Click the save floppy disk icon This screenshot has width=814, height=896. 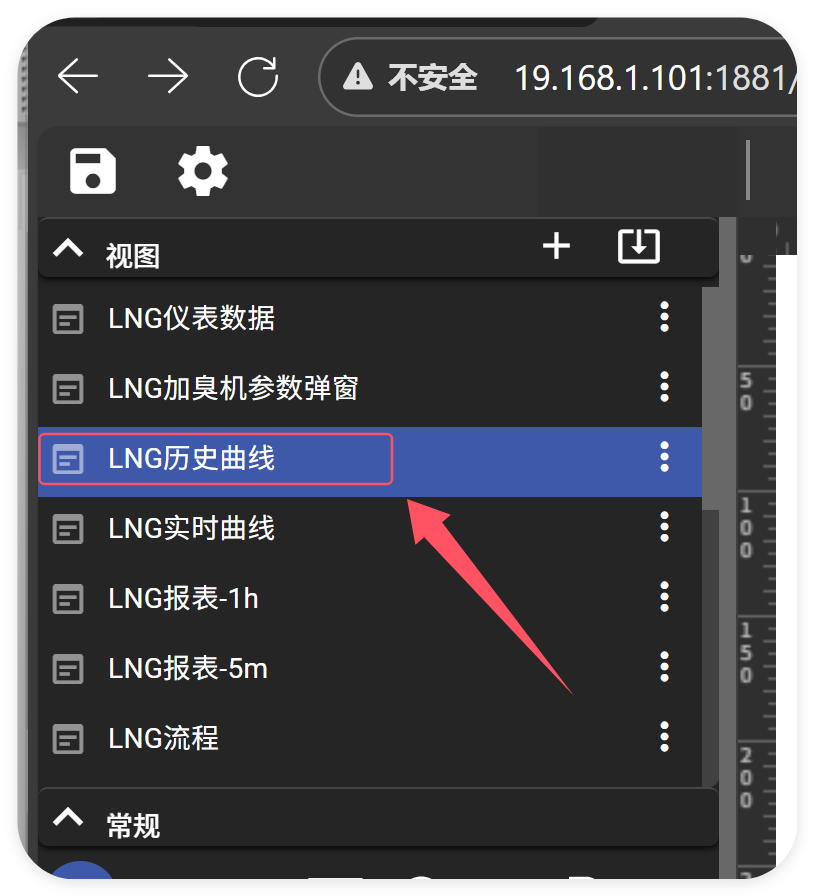[x=93, y=171]
